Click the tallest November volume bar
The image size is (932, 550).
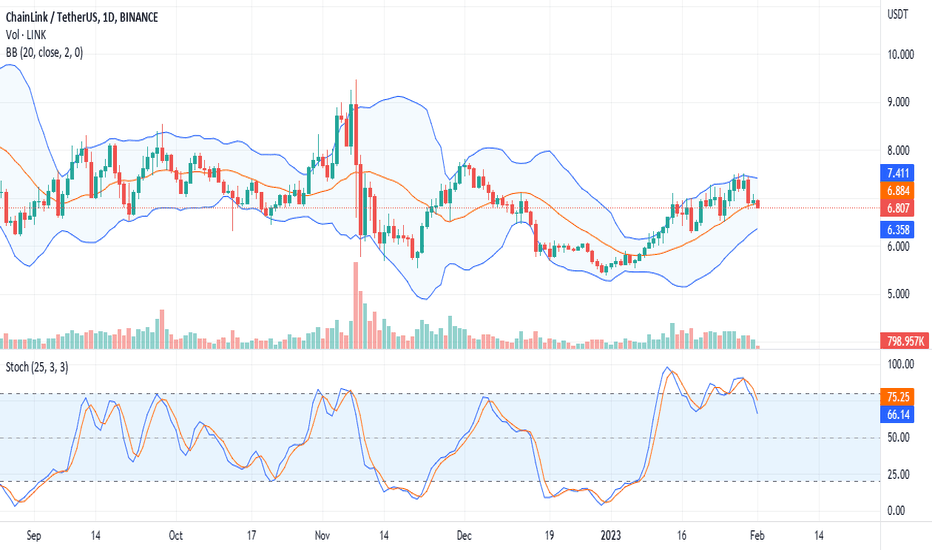tap(356, 305)
